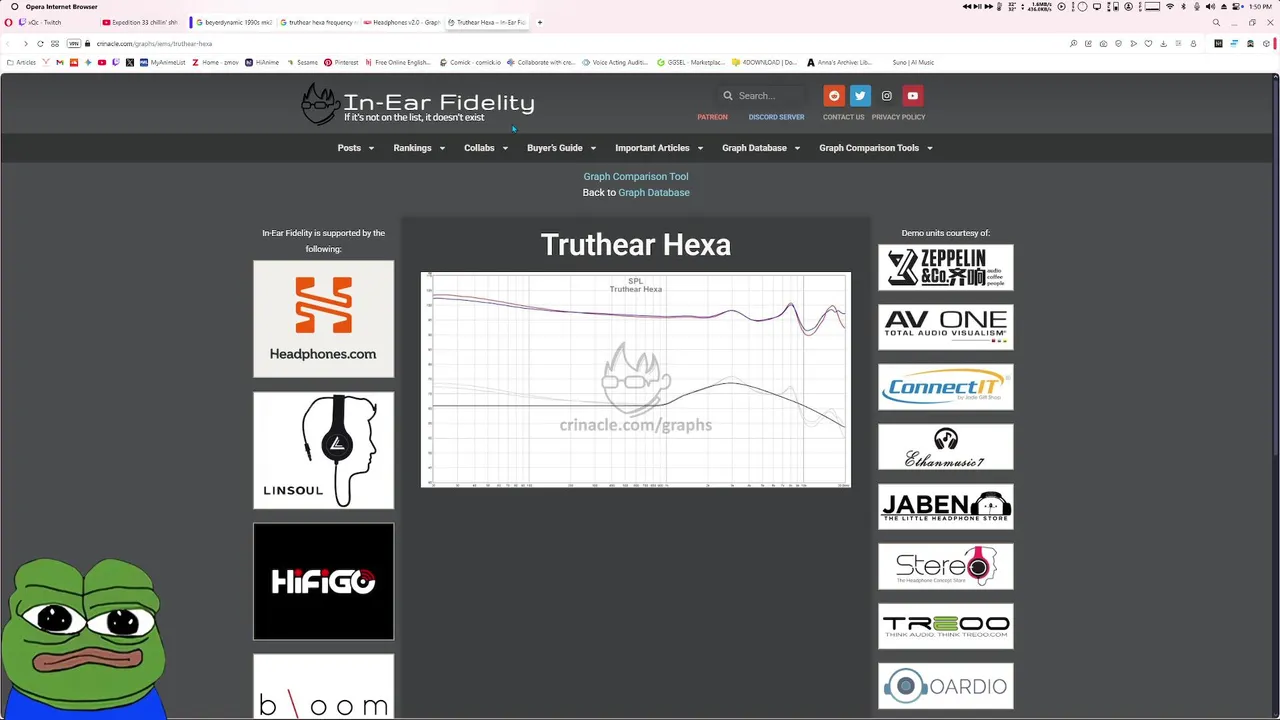Expand the Posts menu
The height and width of the screenshot is (720, 1280).
[x=356, y=148]
